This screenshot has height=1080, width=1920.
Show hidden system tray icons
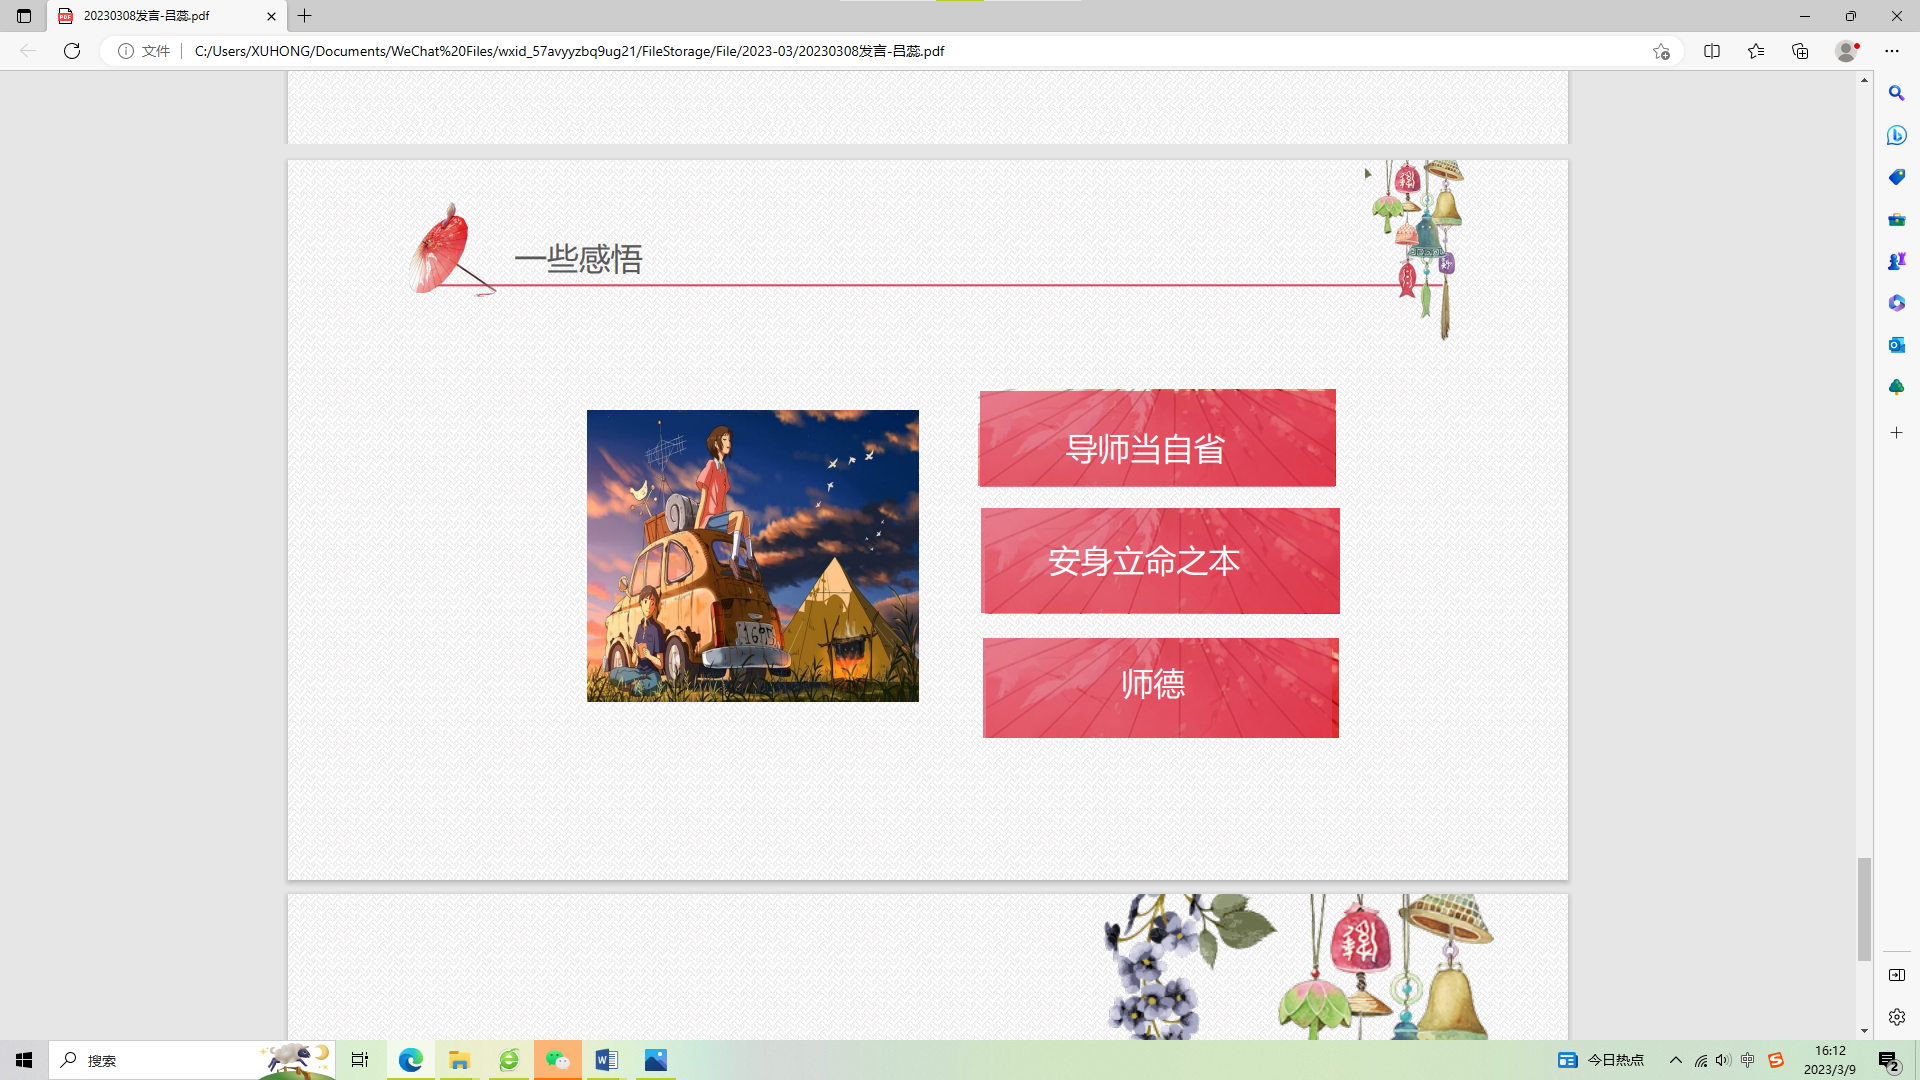1676,1060
